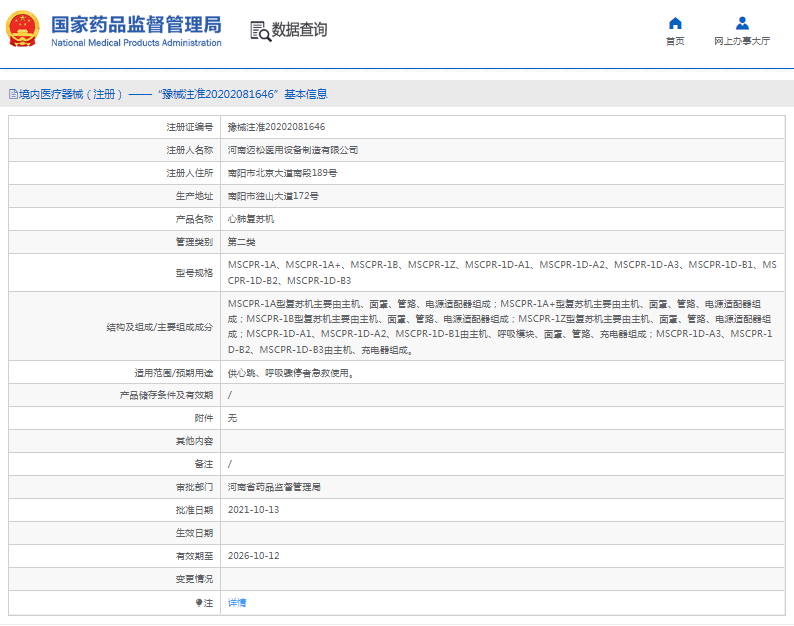Click the 审批部门 label
The image size is (794, 626).
[x=194, y=487]
